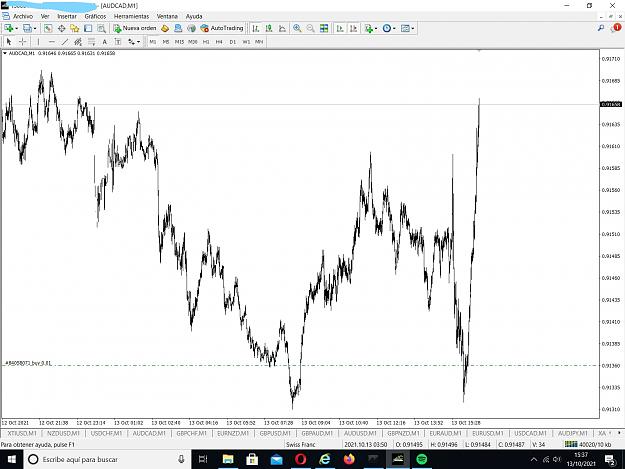Open the Ventana menu

pos(167,16)
